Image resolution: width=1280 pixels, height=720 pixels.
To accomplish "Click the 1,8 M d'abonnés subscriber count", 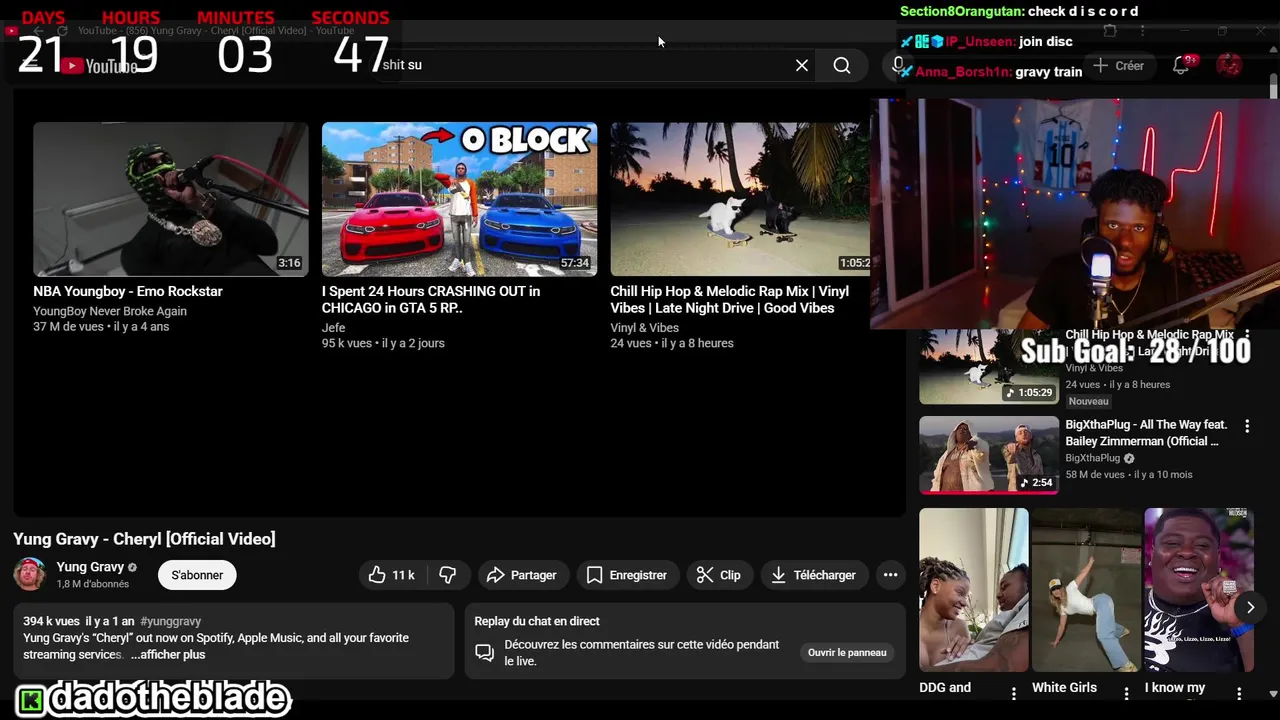I will [x=93, y=584].
